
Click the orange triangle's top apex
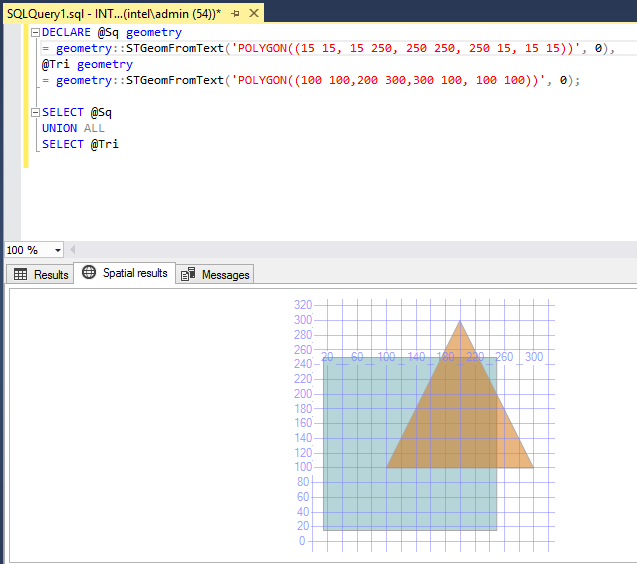[459, 326]
